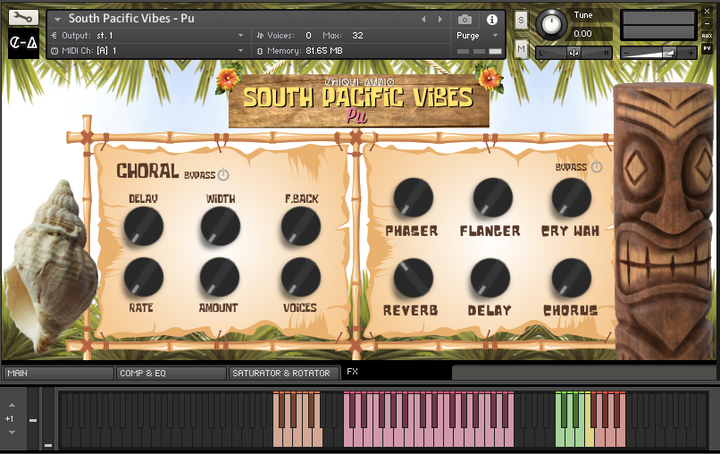720x454 pixels.
Task: Click the DELAY knob beside REVERB
Action: click(490, 278)
